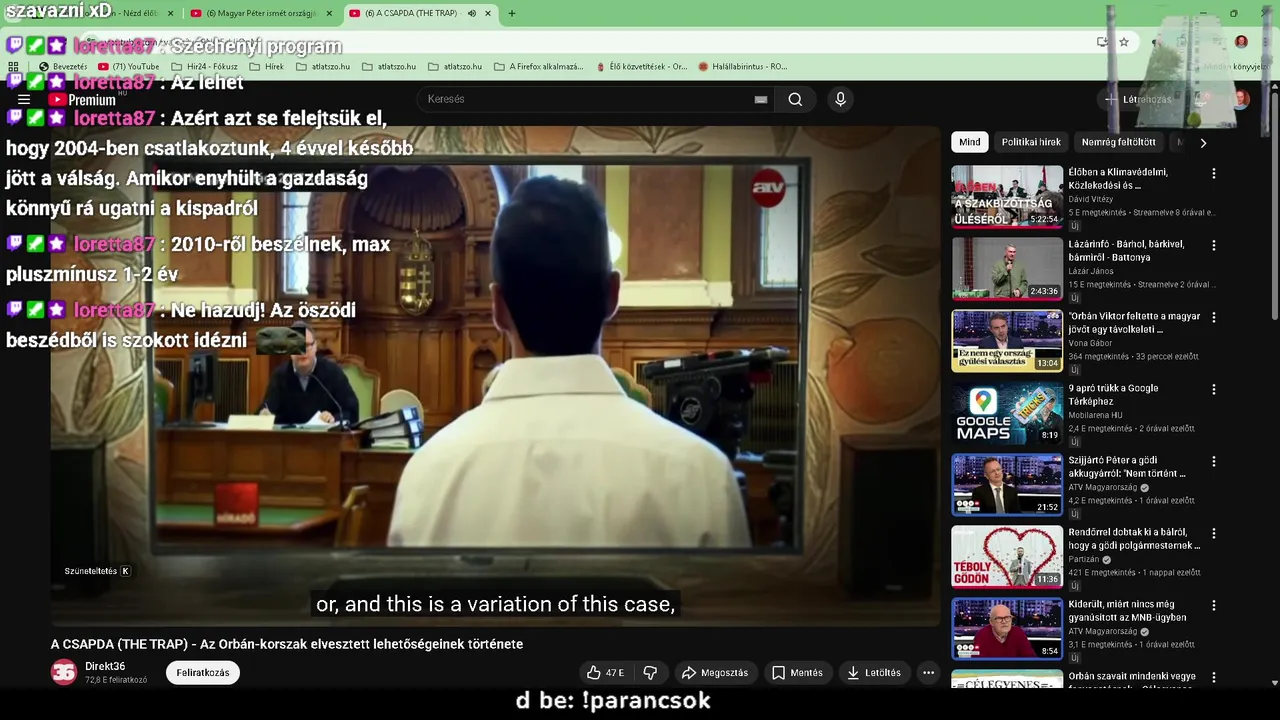Open the Téboly Gödön Partizán thumbnail
Screen dimensions: 1280x720
point(1007,557)
